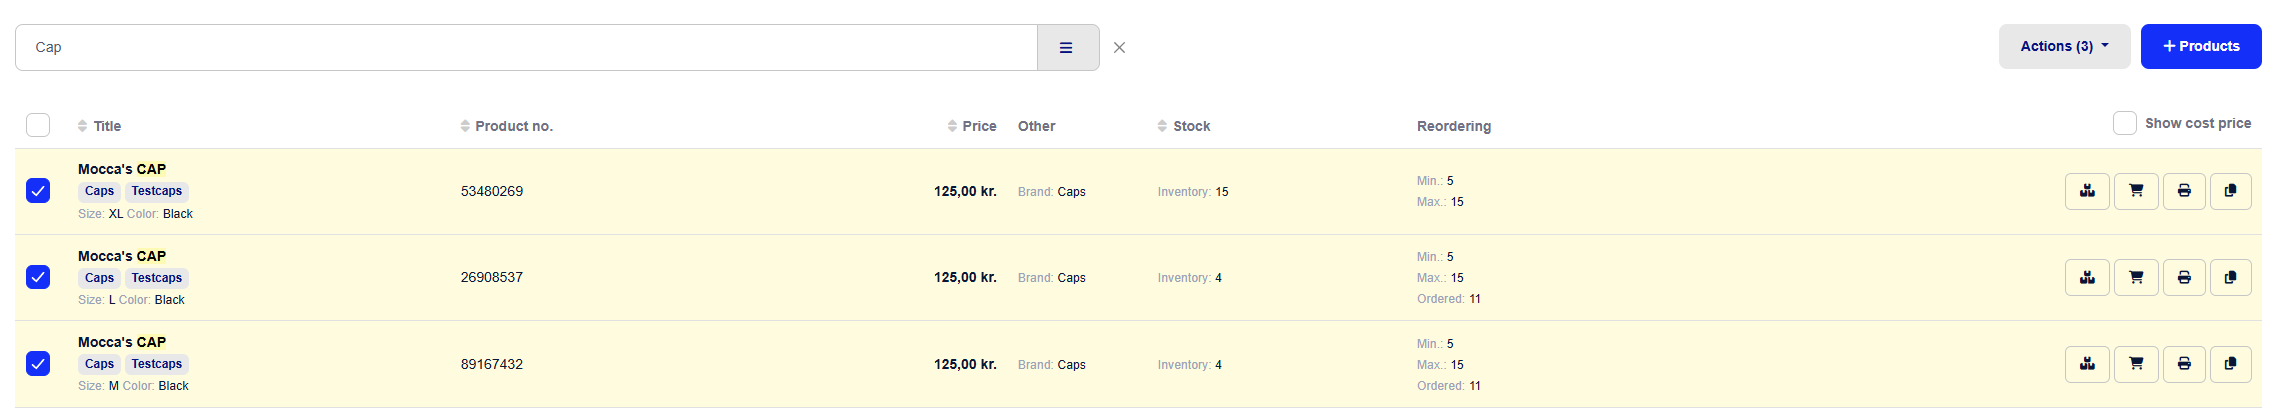Click cart icon for product 89167432
Screen dimensions: 2276x409
(x=2136, y=364)
